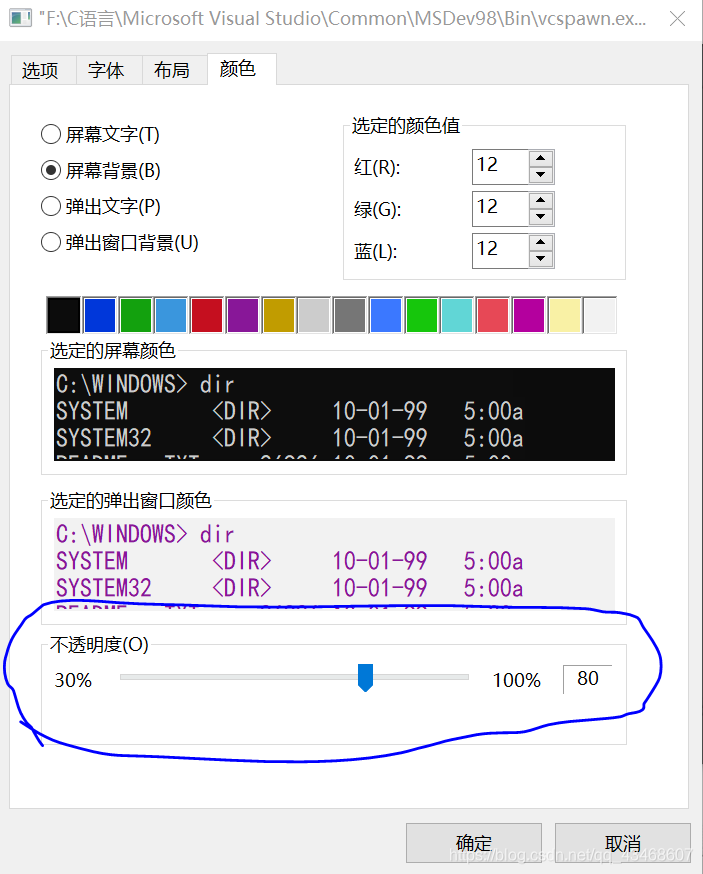The height and width of the screenshot is (874, 703).
Task: Click the opacity slider thumb
Action: (x=365, y=677)
